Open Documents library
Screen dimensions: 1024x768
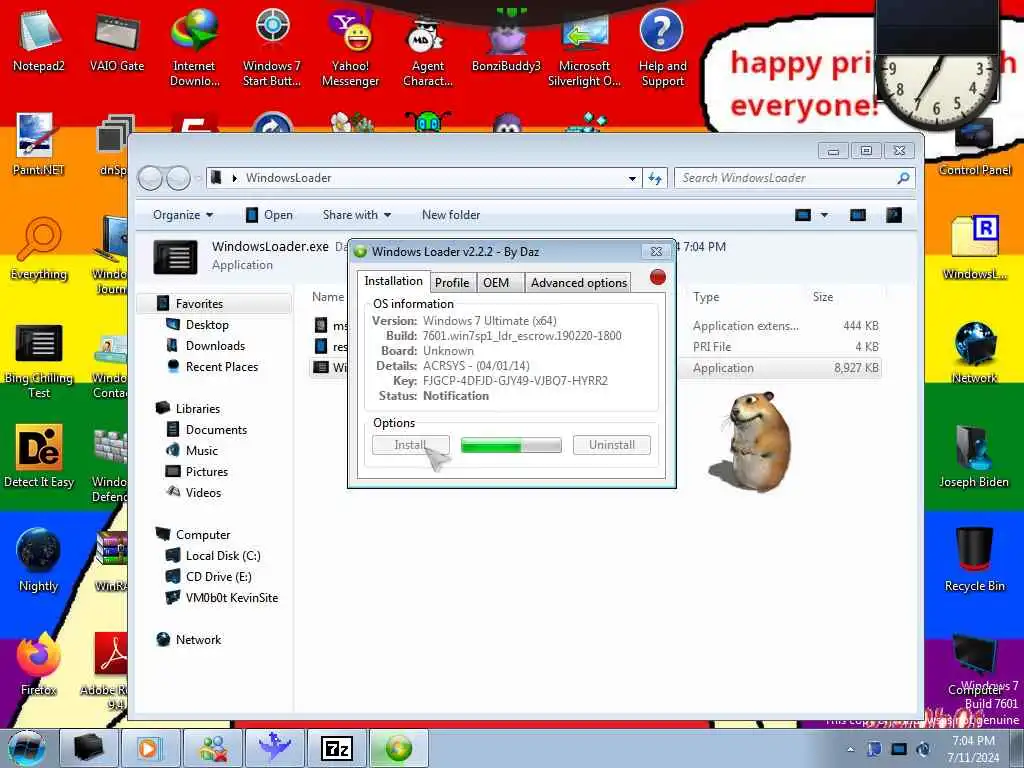(216, 430)
